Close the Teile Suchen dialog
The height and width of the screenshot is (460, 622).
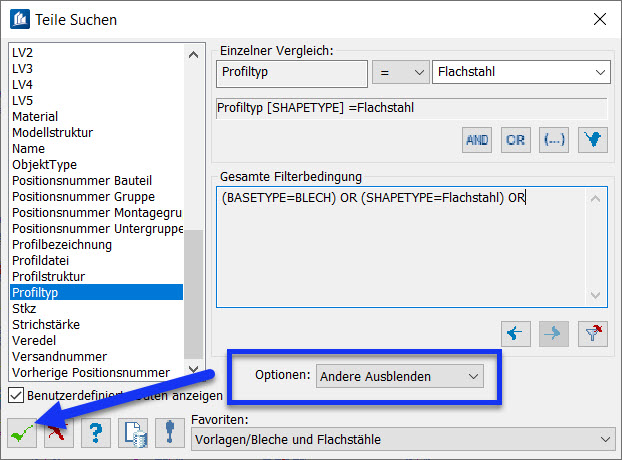coord(599,19)
